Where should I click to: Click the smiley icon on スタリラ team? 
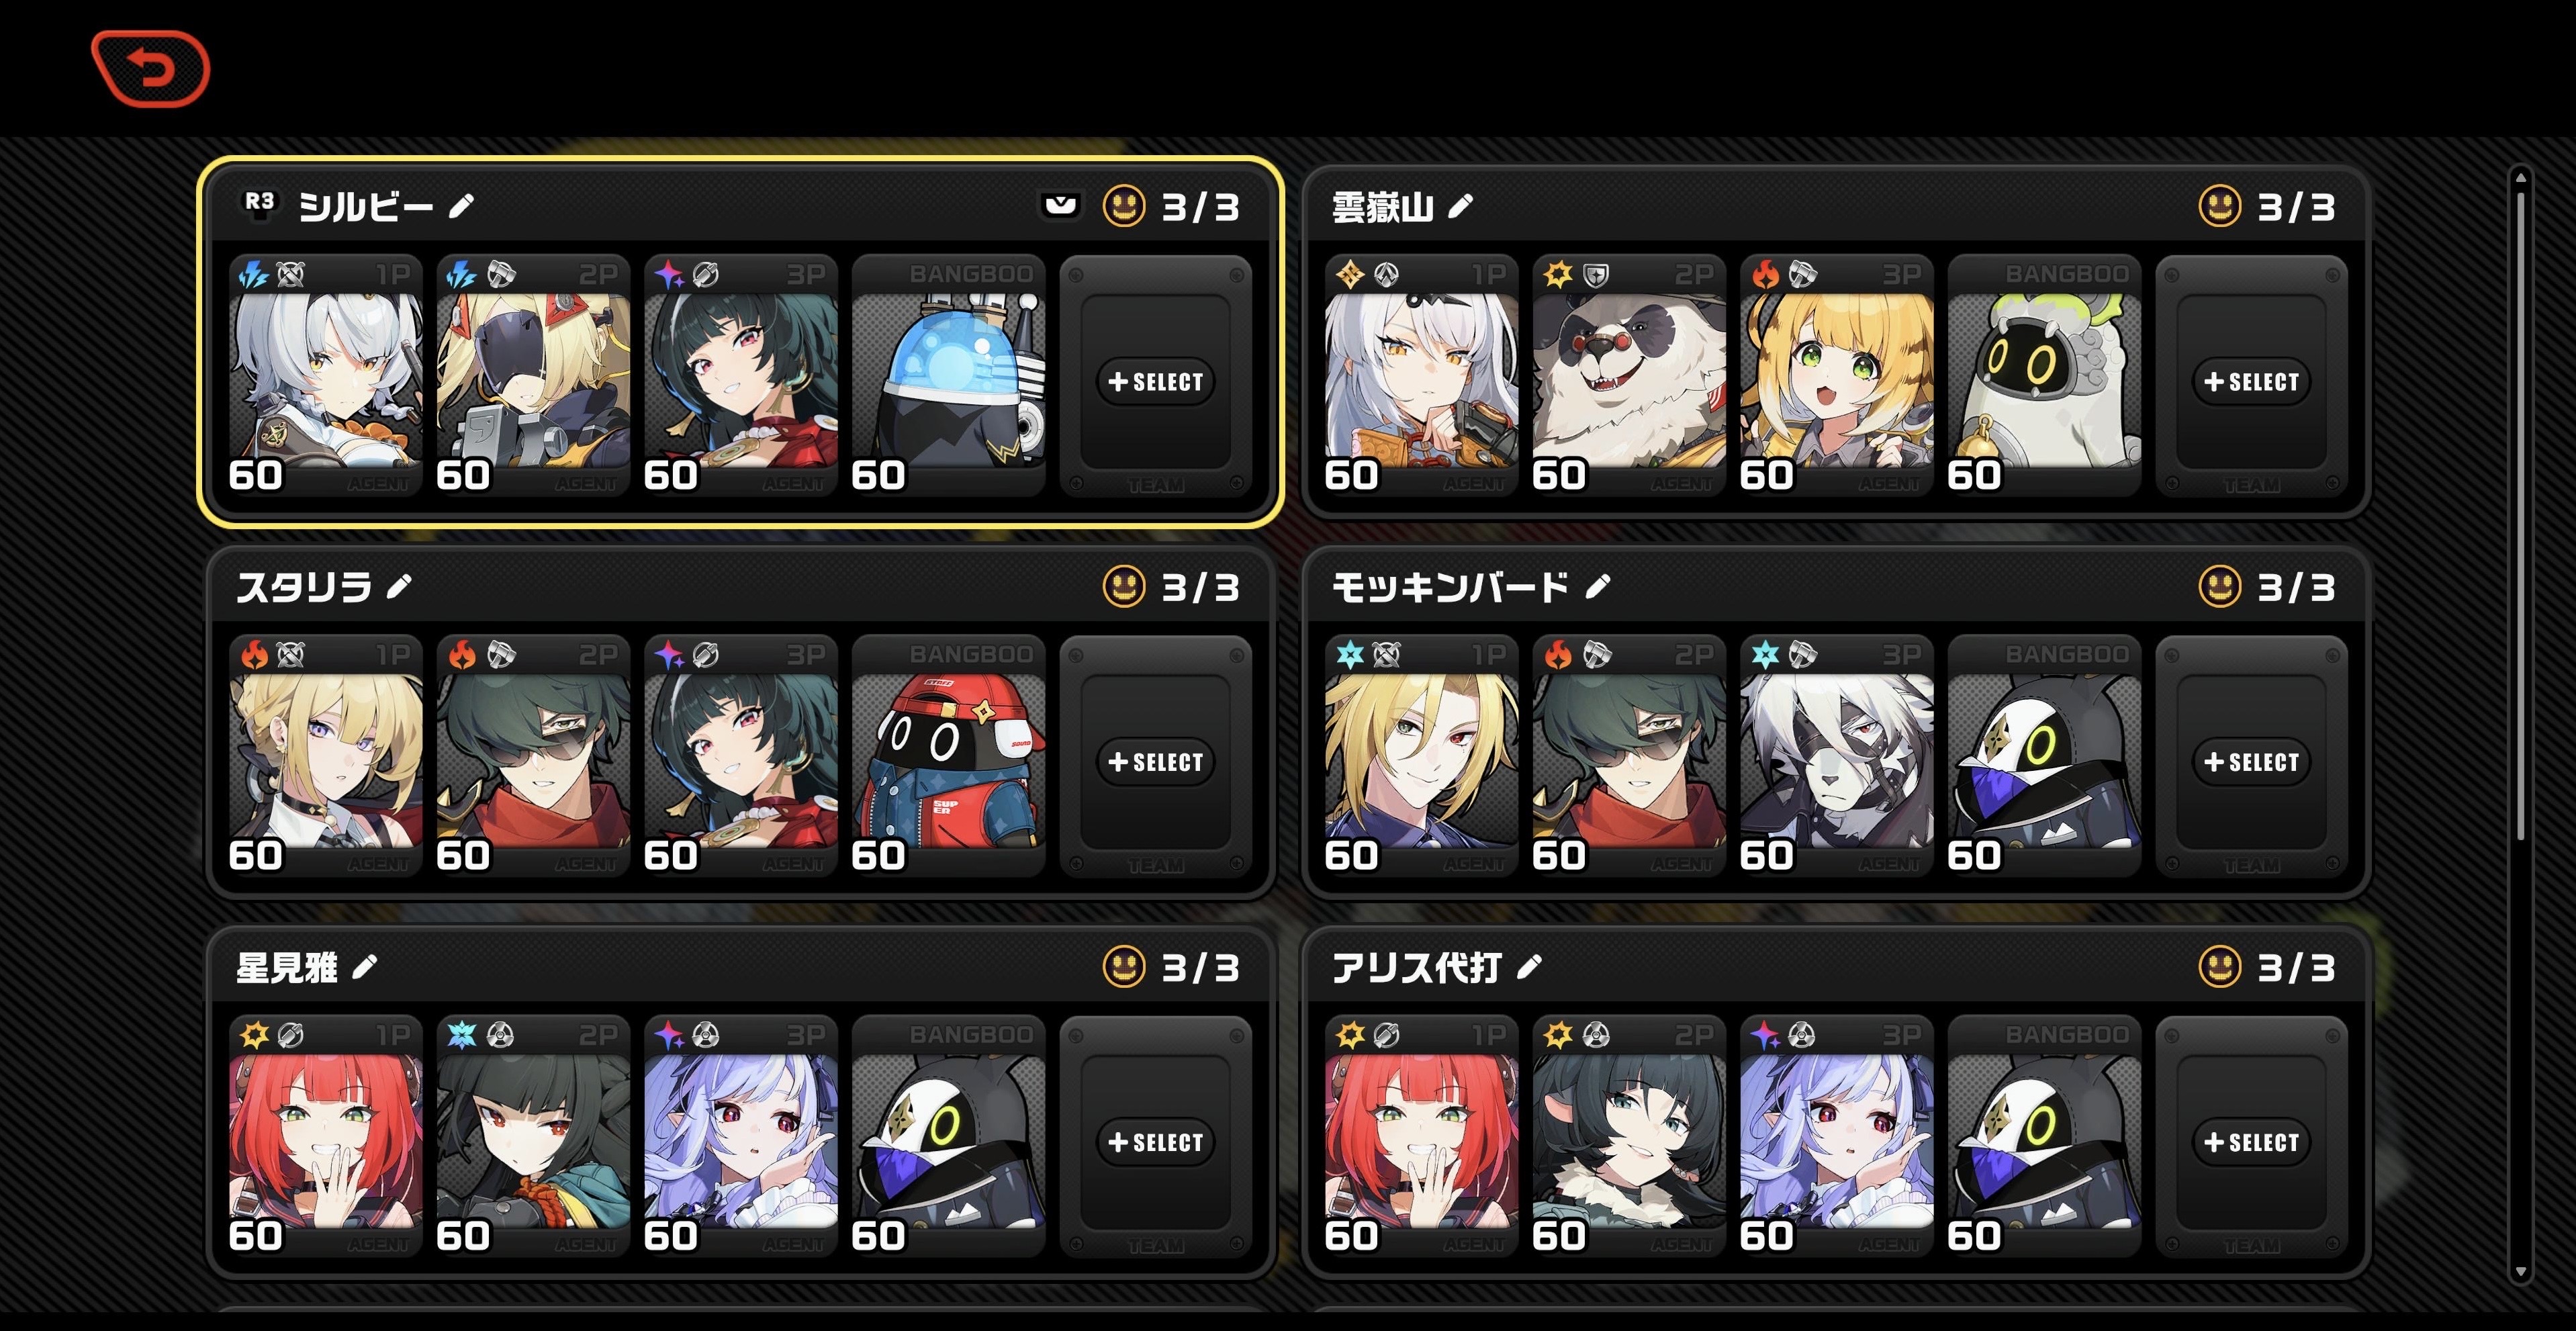coord(1123,587)
